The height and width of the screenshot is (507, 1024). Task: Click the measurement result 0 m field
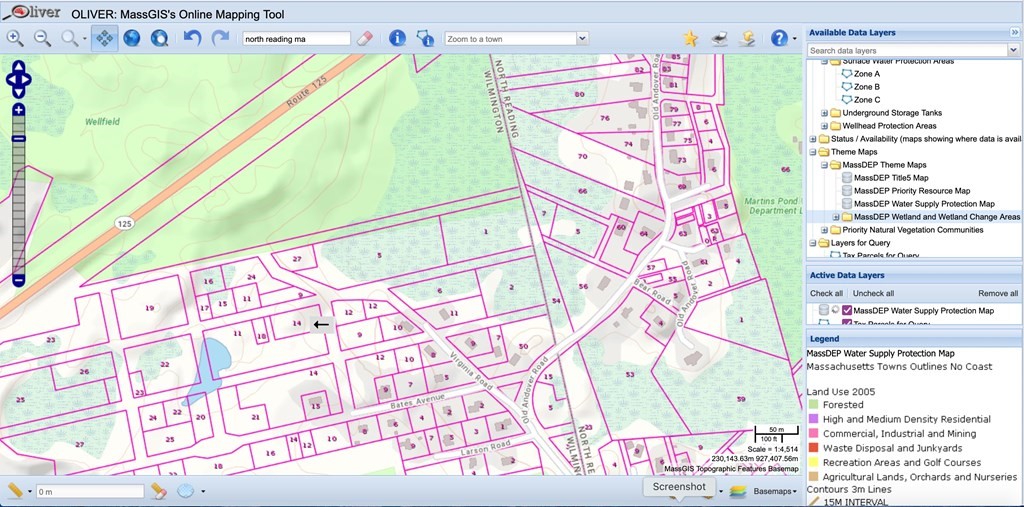pyautogui.click(x=90, y=491)
